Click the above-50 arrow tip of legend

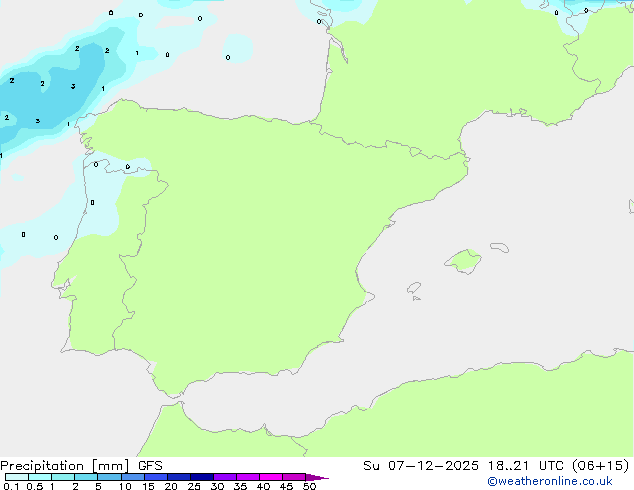pos(317,477)
